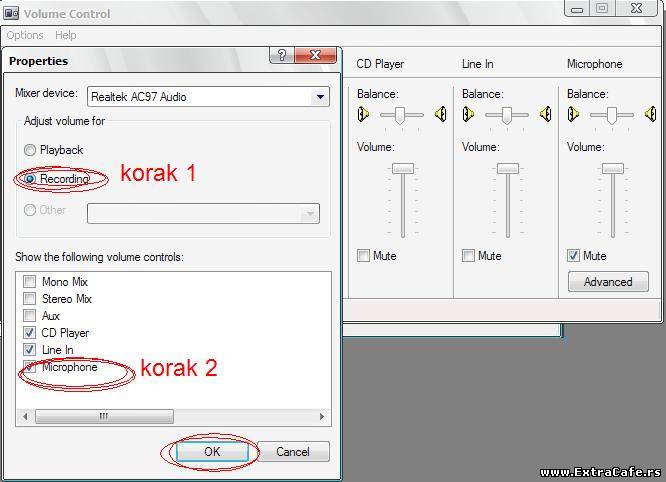The width and height of the screenshot is (666, 482).
Task: Uncheck the Line In volume control
Action: click(29, 350)
